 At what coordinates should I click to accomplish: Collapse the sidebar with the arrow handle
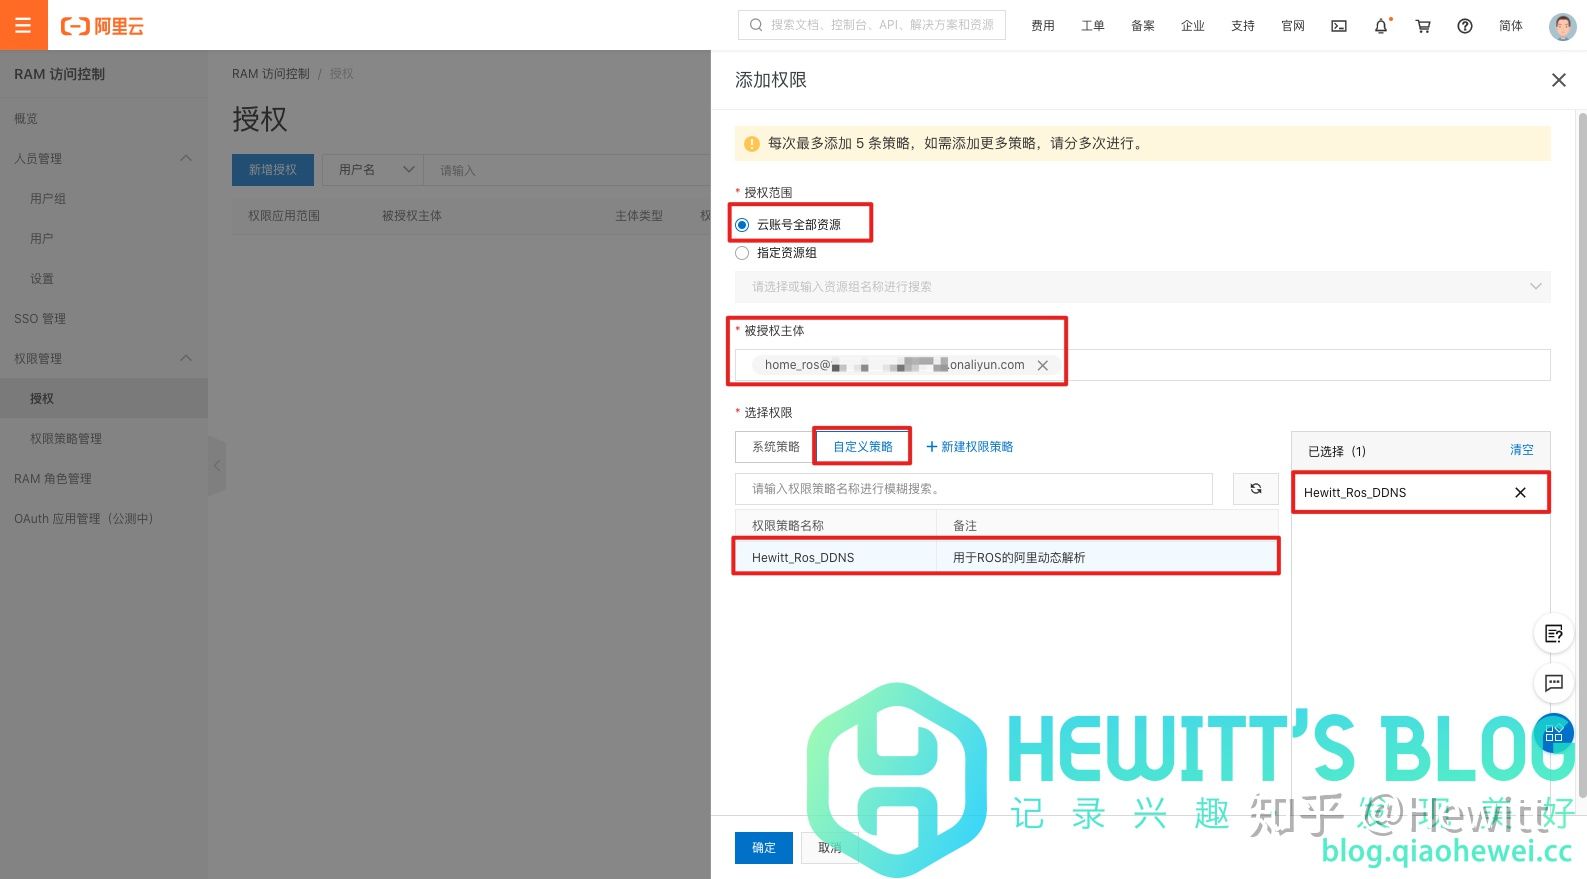[x=217, y=465]
